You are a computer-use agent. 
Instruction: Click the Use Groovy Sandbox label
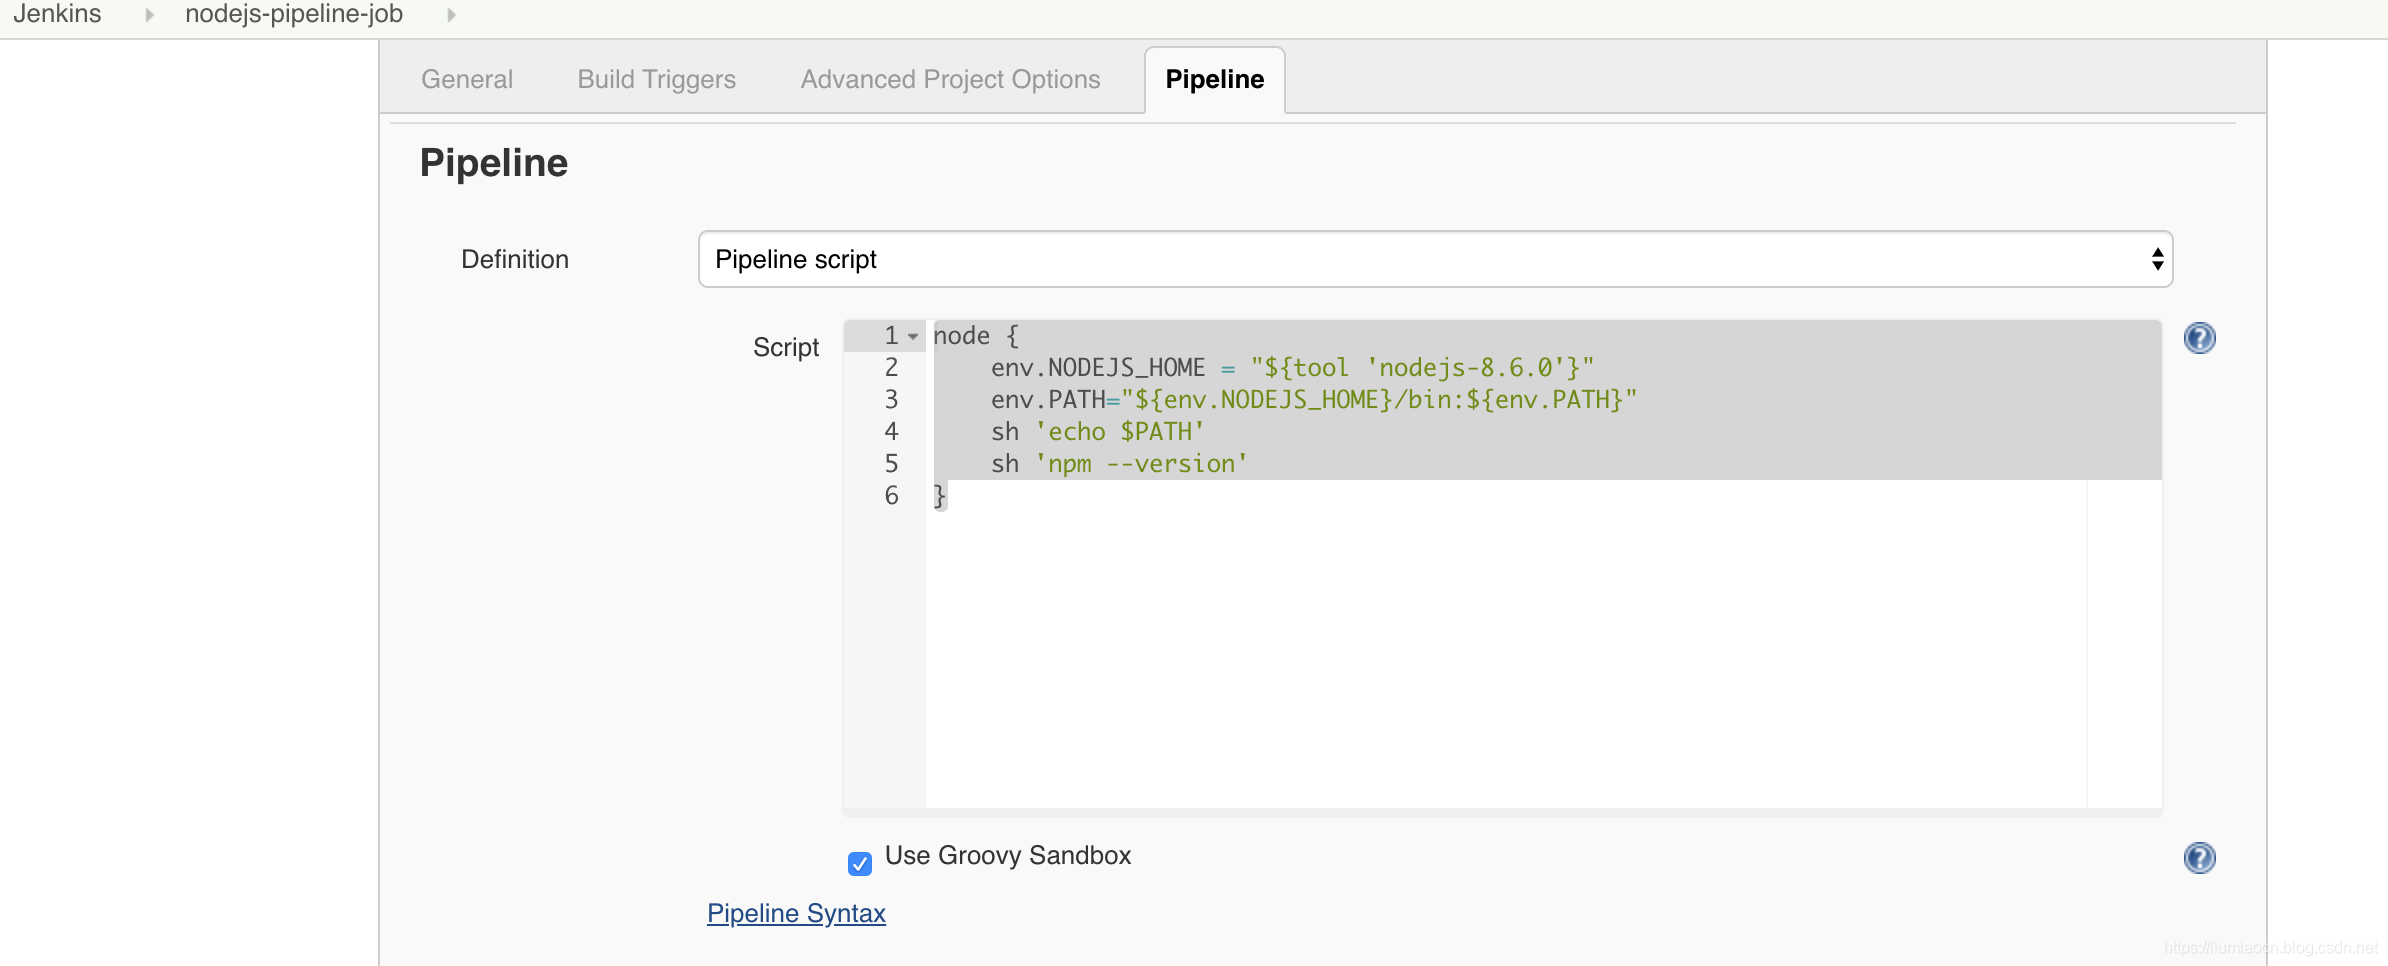point(1008,856)
